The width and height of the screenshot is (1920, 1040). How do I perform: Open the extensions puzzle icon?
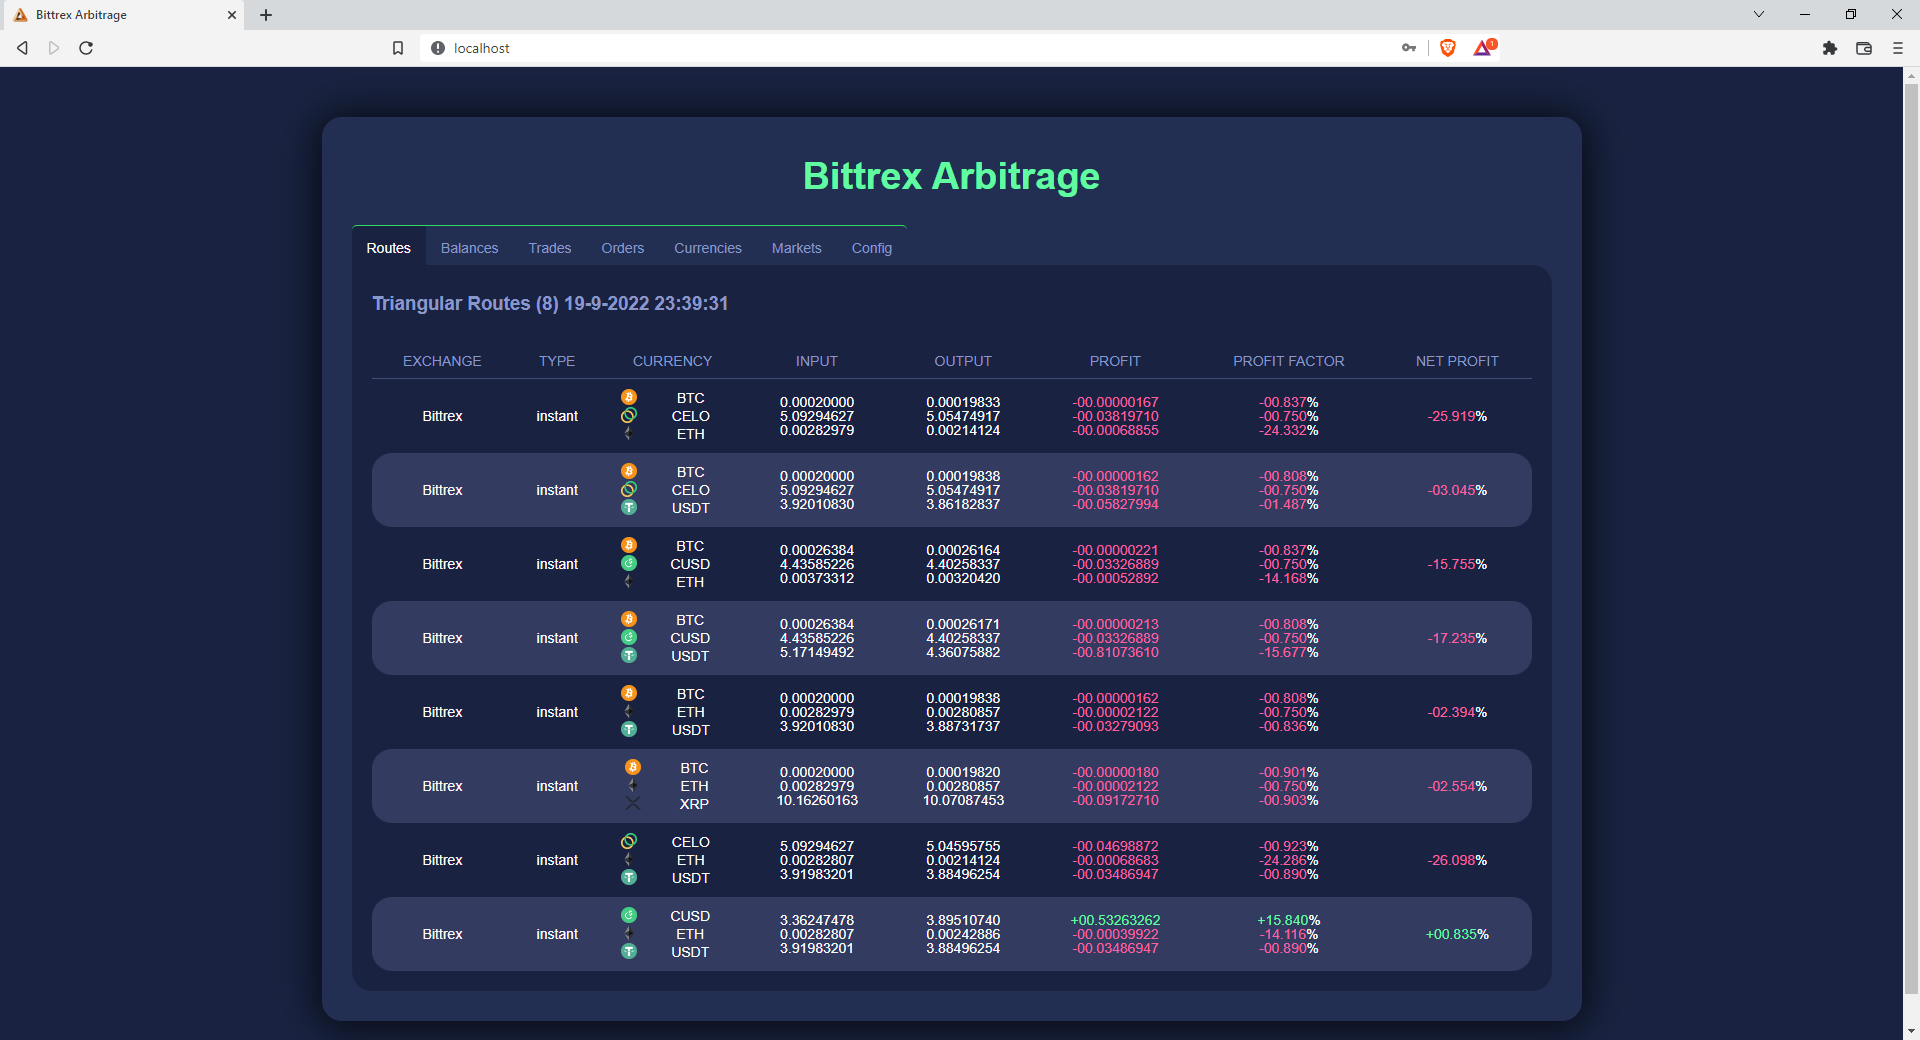pyautogui.click(x=1830, y=48)
